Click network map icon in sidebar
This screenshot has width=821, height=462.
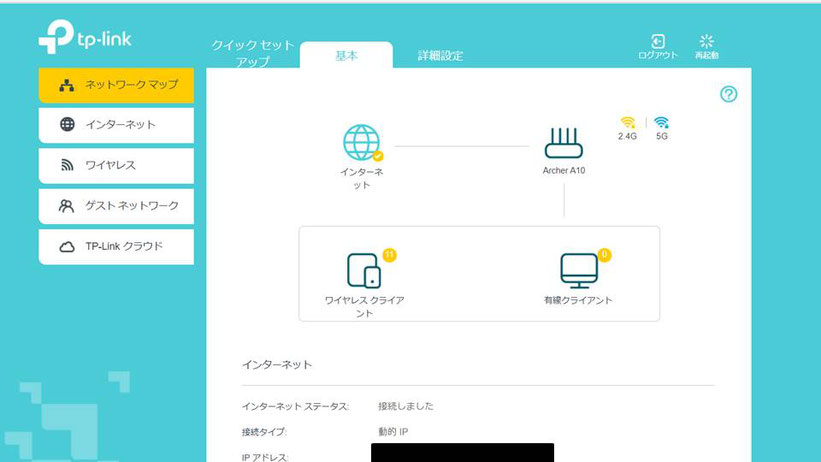click(66, 85)
